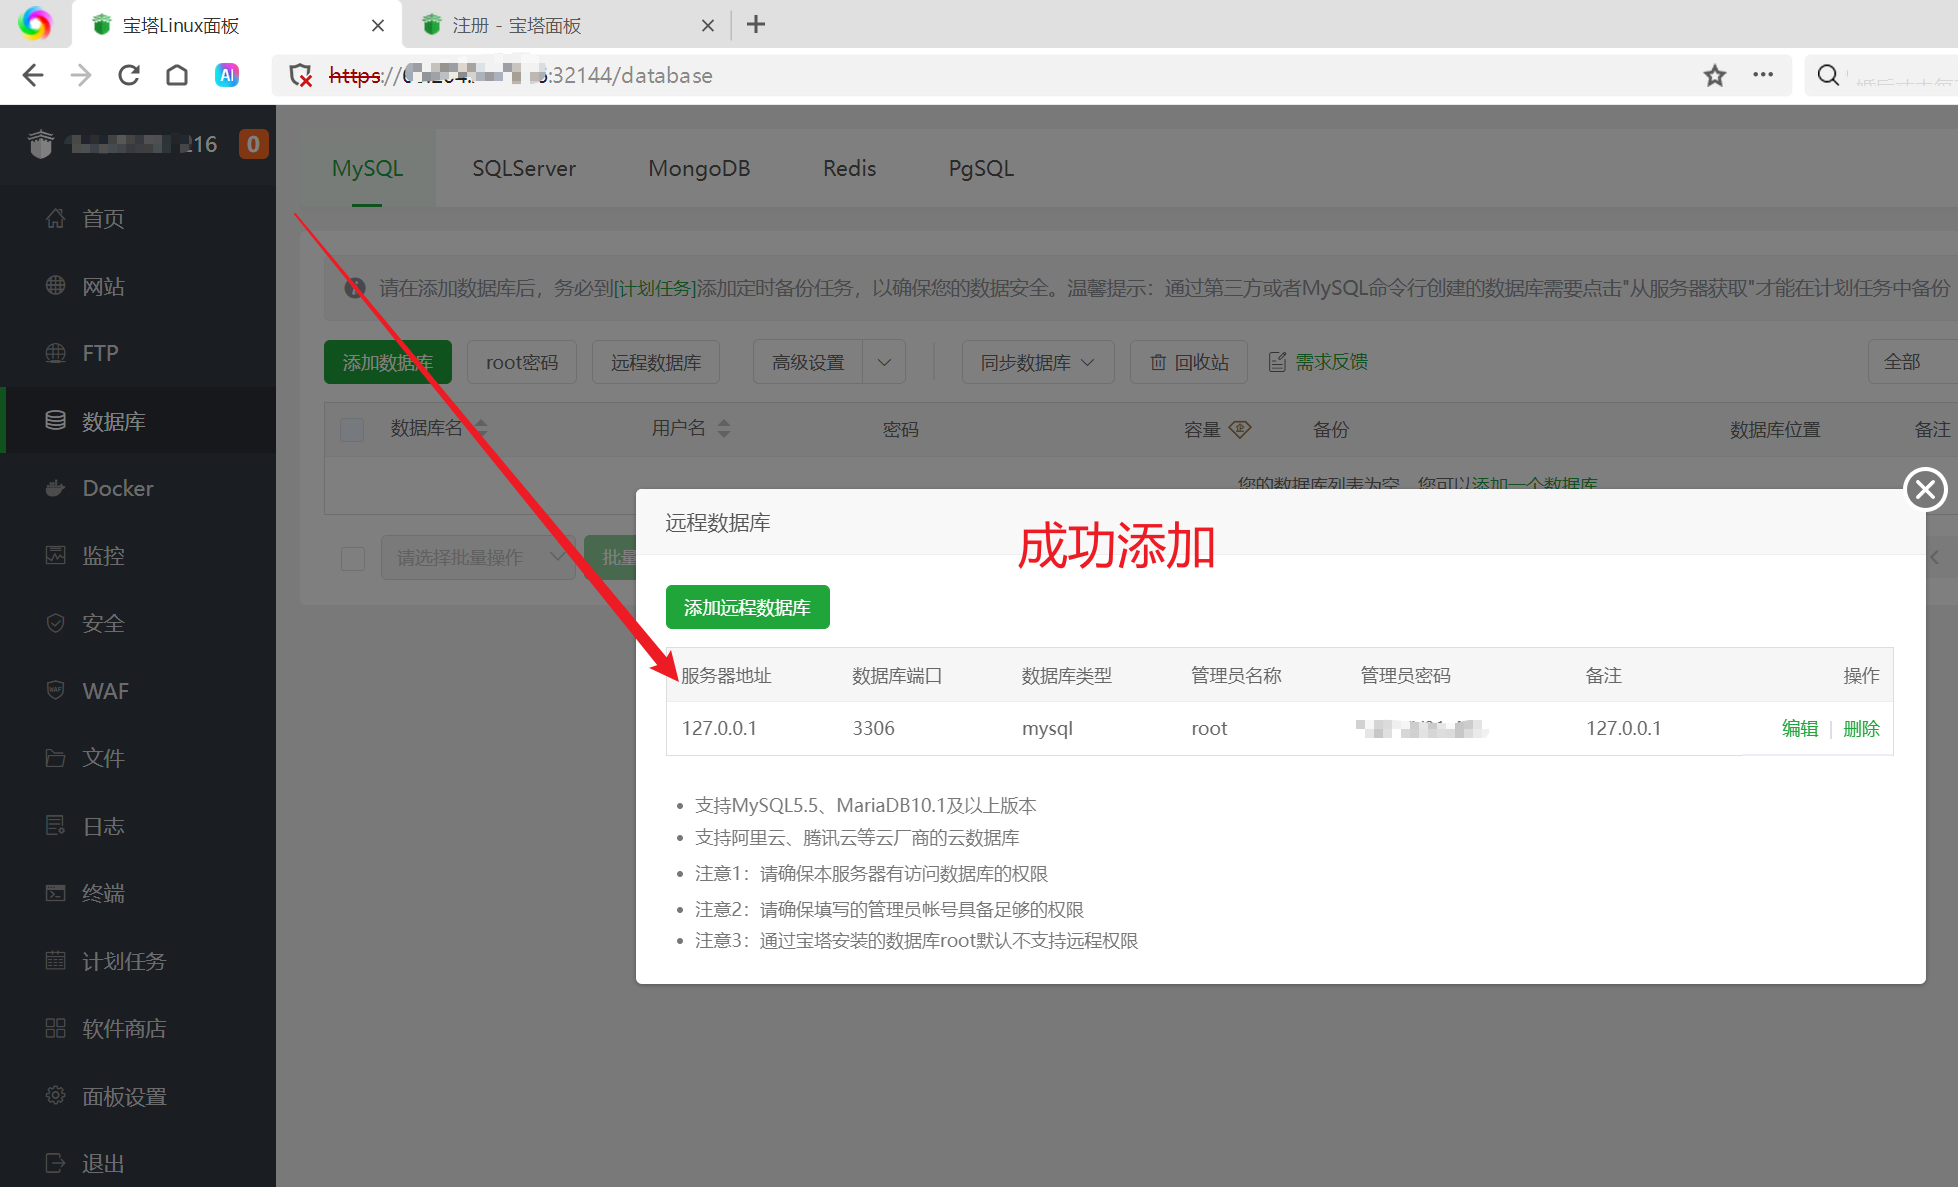Viewport: 1958px width, 1187px height.
Task: Click the 安全 shield icon in sidebar
Action: (x=56, y=623)
